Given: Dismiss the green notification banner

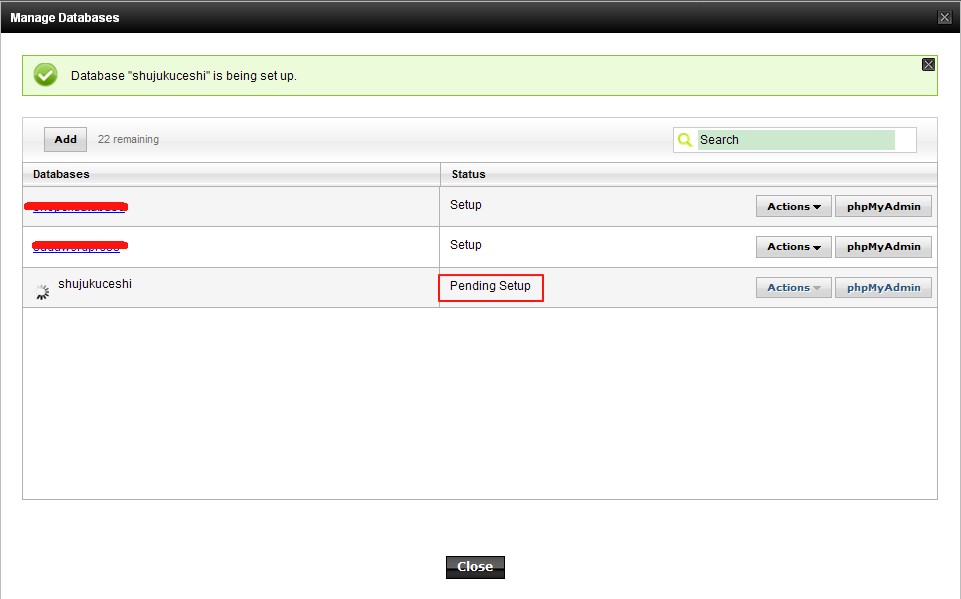Looking at the screenshot, I should [928, 64].
